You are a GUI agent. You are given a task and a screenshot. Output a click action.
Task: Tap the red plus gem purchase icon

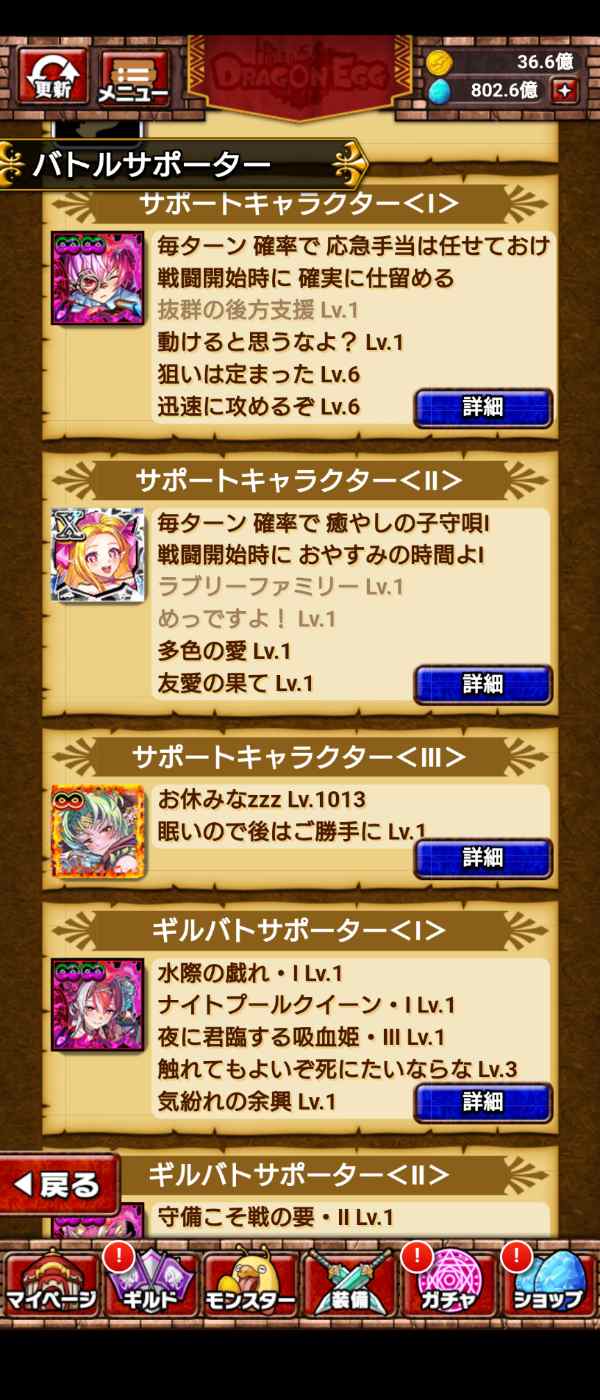[566, 91]
